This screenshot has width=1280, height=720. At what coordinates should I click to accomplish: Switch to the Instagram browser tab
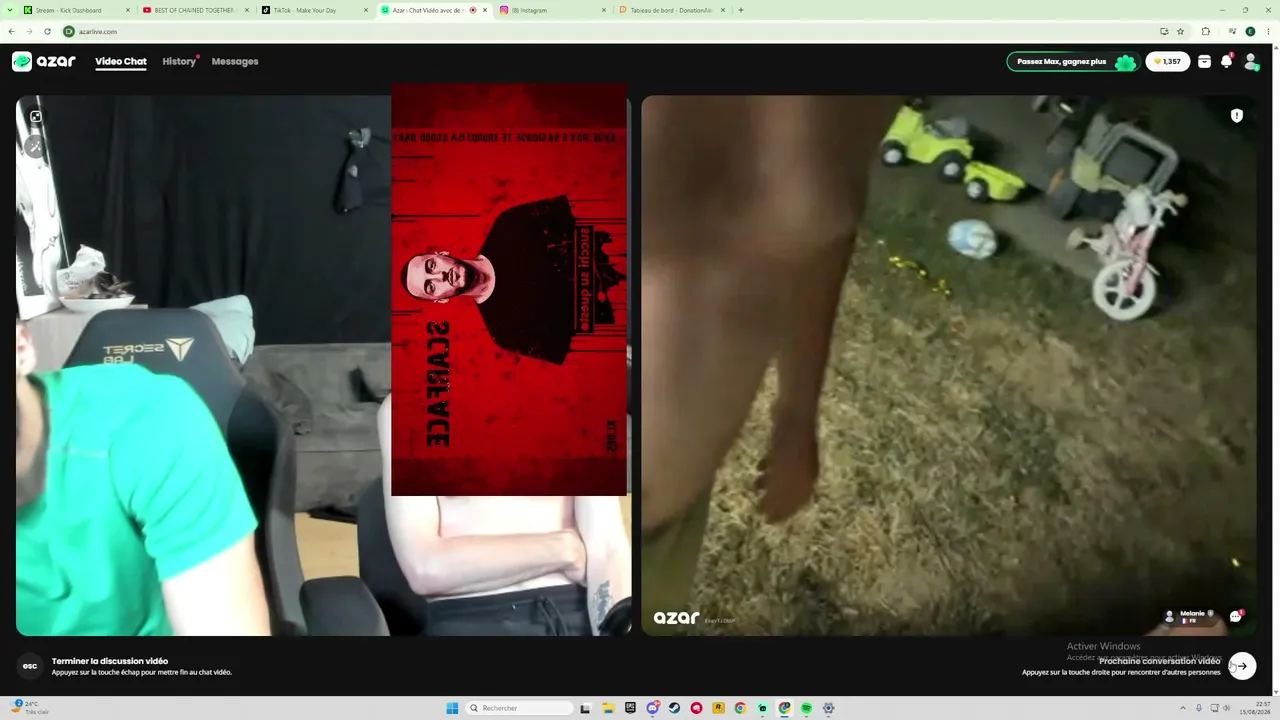tap(552, 10)
